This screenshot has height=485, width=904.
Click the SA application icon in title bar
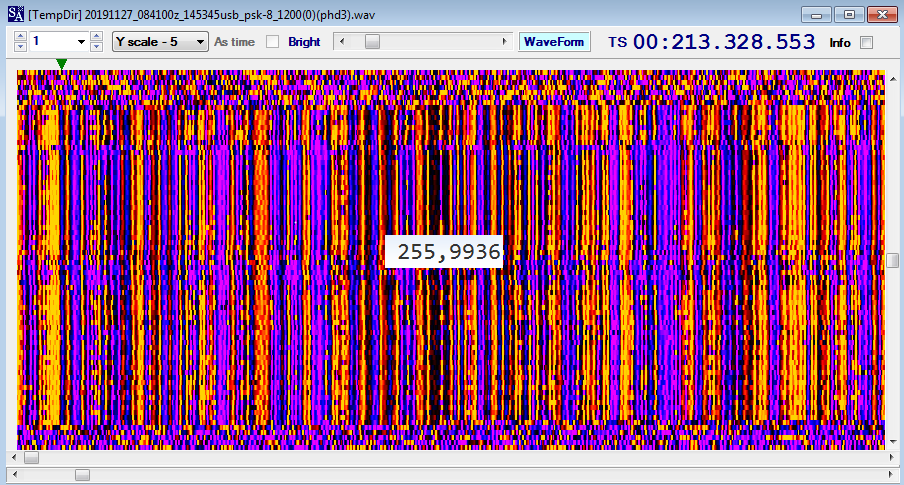16,14
